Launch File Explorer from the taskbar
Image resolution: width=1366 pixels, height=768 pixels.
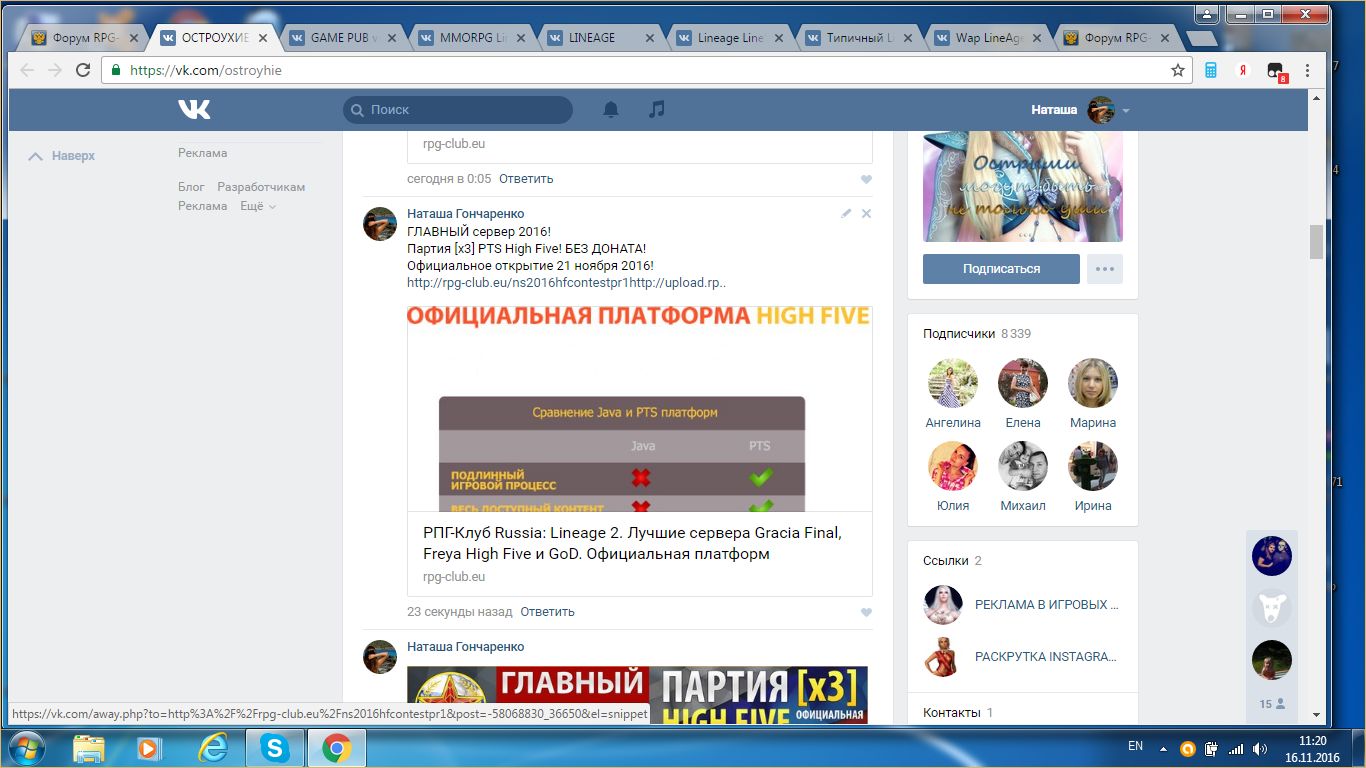click(89, 747)
